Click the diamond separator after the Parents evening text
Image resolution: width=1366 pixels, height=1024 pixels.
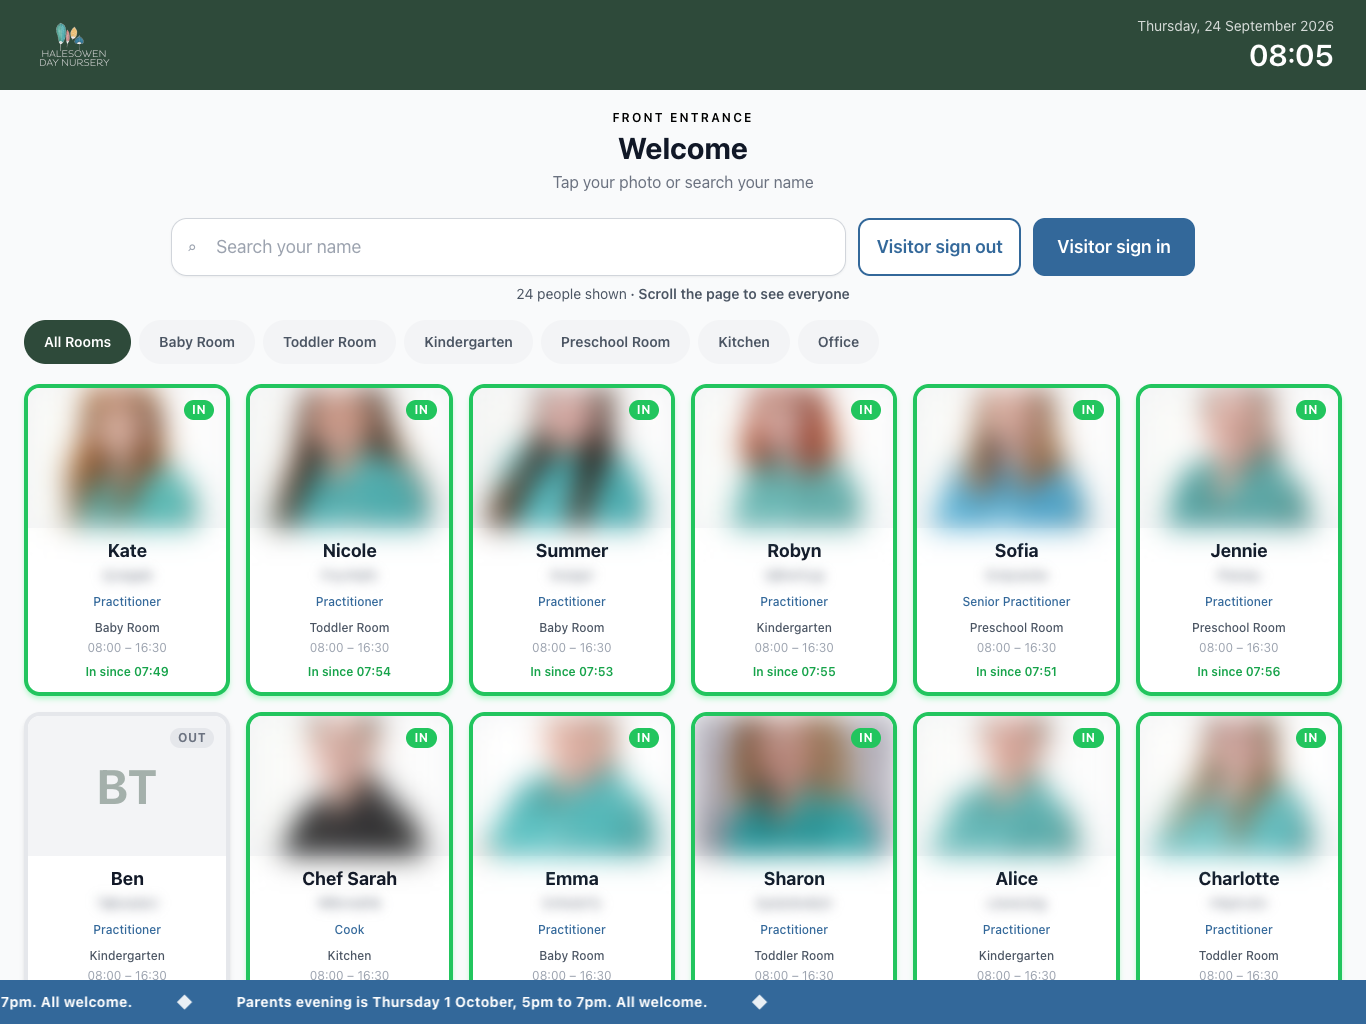(x=760, y=1002)
